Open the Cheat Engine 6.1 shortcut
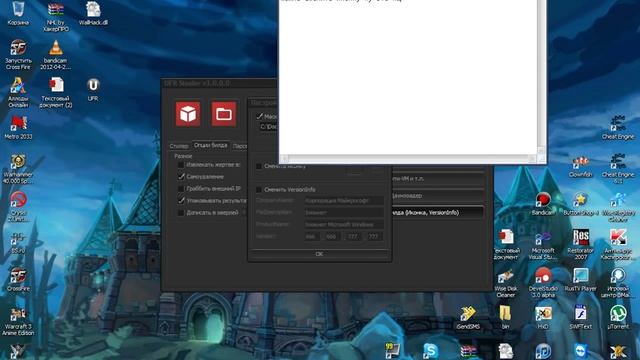640x360 pixels. (x=618, y=168)
